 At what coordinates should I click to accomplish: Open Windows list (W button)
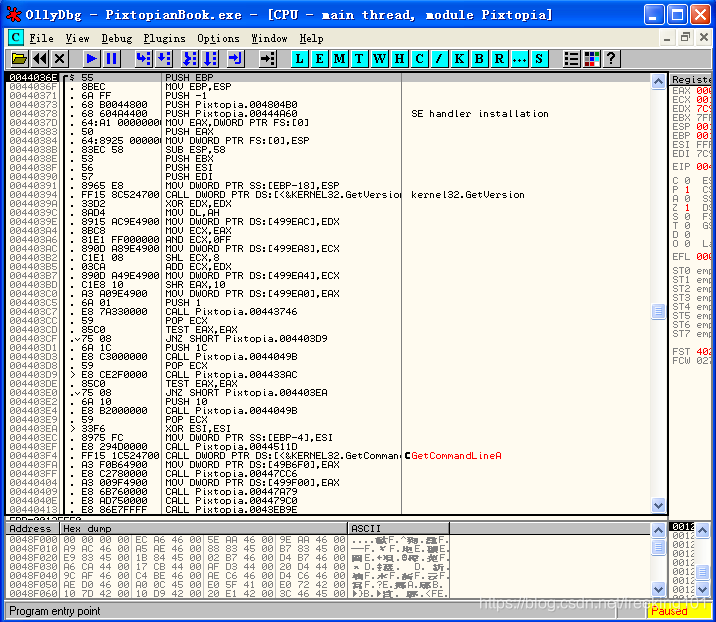pyautogui.click(x=379, y=58)
